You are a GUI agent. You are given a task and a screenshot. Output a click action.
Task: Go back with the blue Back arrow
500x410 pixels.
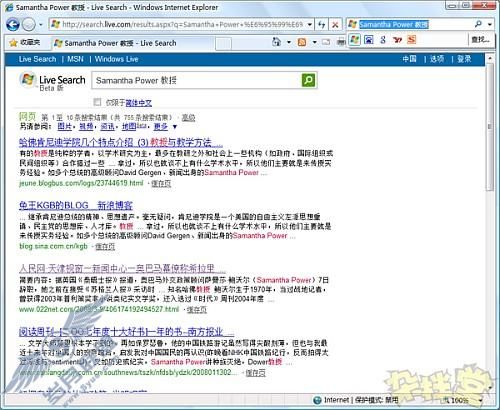pos(13,24)
